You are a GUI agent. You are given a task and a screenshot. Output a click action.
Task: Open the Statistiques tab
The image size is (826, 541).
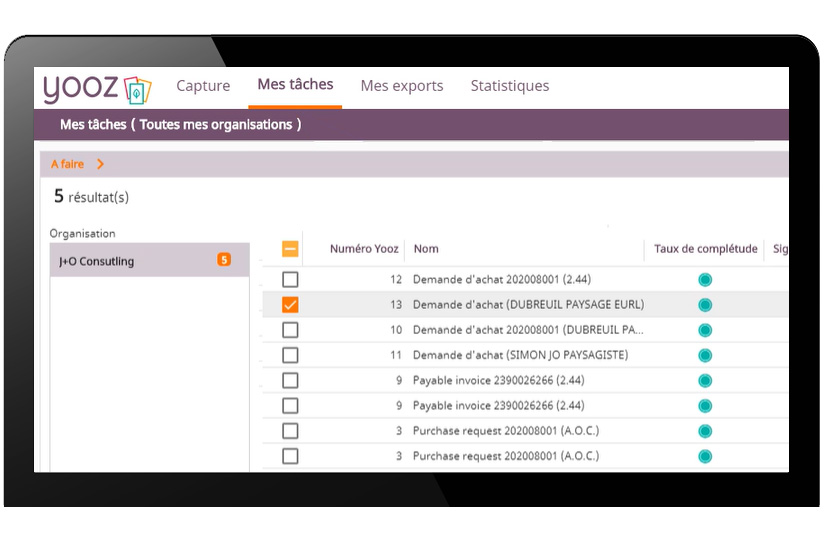[x=509, y=86]
